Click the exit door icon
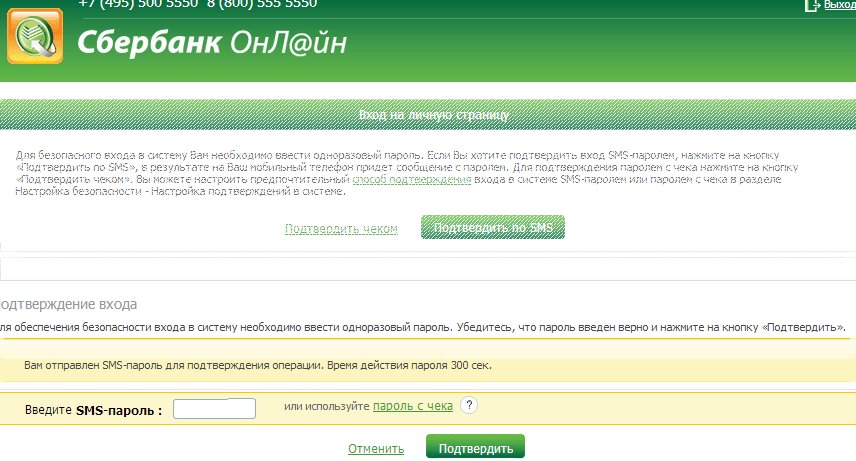 tap(812, 5)
